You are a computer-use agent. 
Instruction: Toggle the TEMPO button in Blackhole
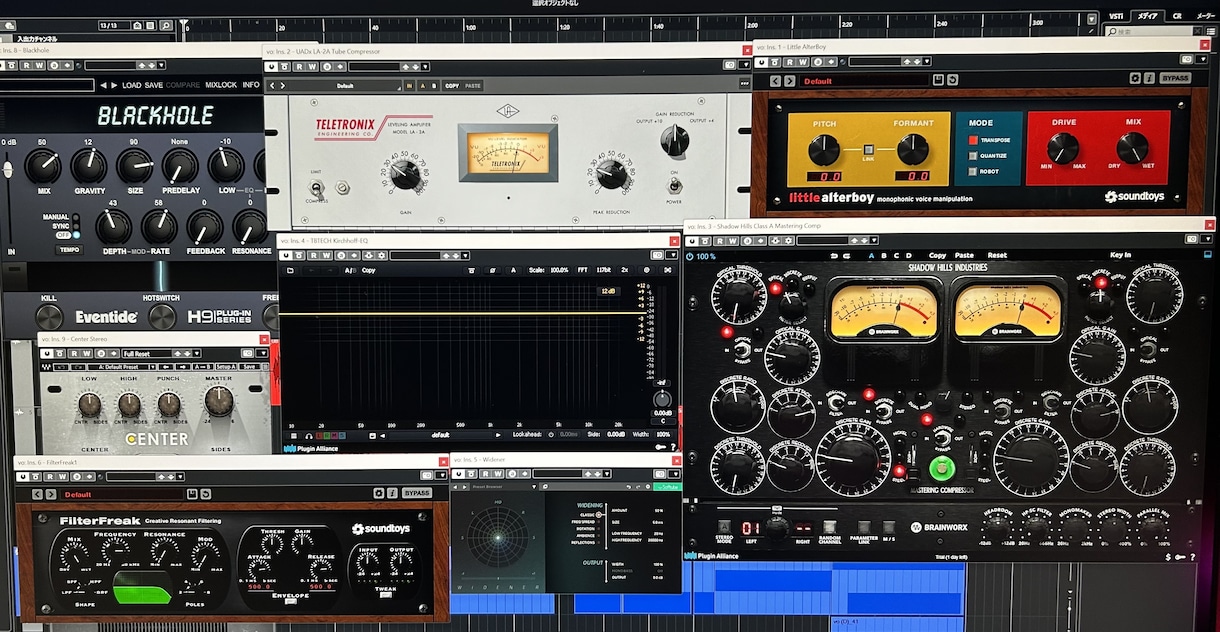[x=69, y=249]
